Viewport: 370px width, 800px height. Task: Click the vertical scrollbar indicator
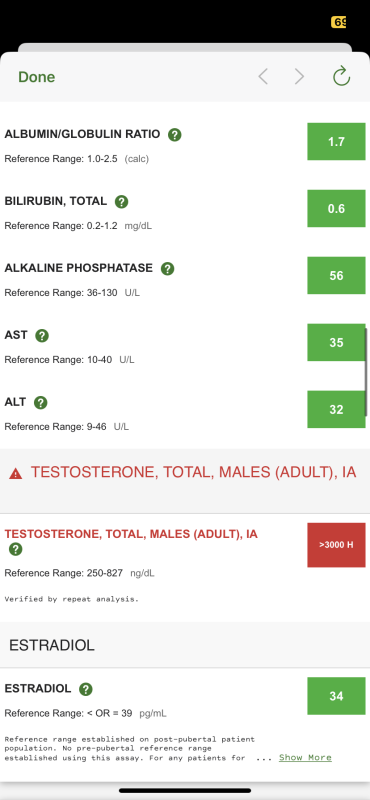coord(366,371)
